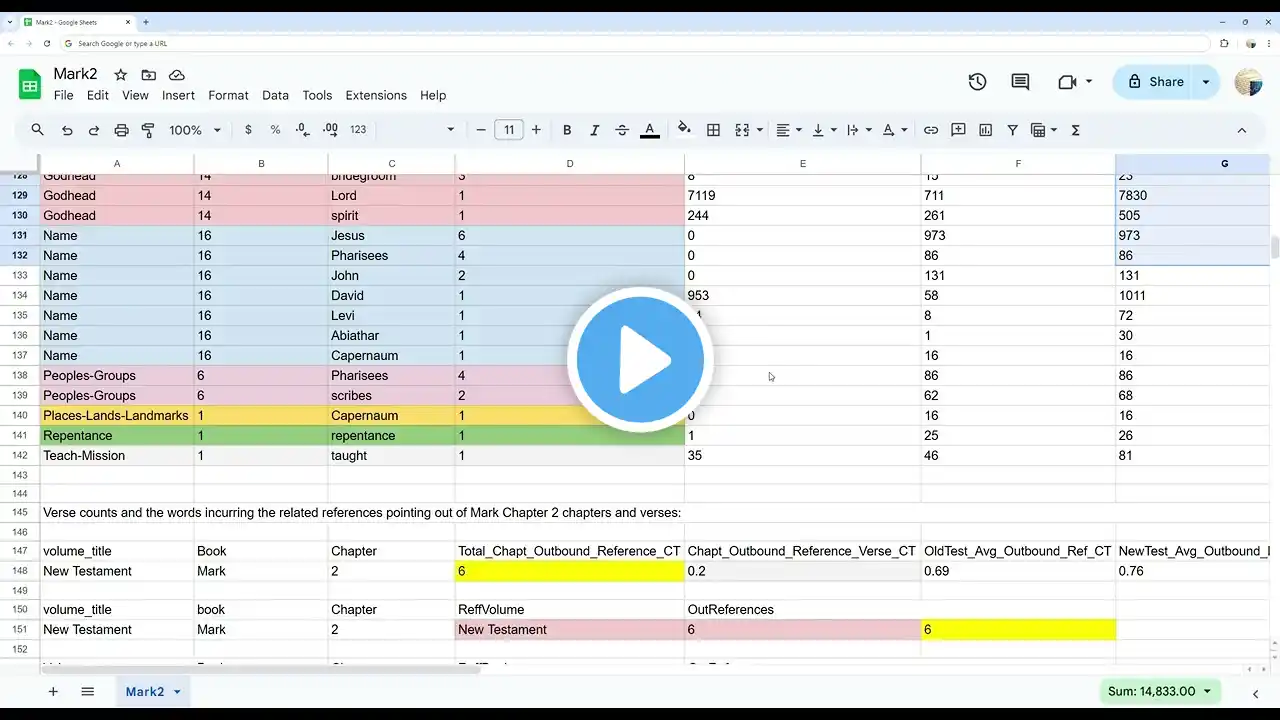Star the Mark2 document
The width and height of the screenshot is (1280, 720).
pyautogui.click(x=121, y=75)
